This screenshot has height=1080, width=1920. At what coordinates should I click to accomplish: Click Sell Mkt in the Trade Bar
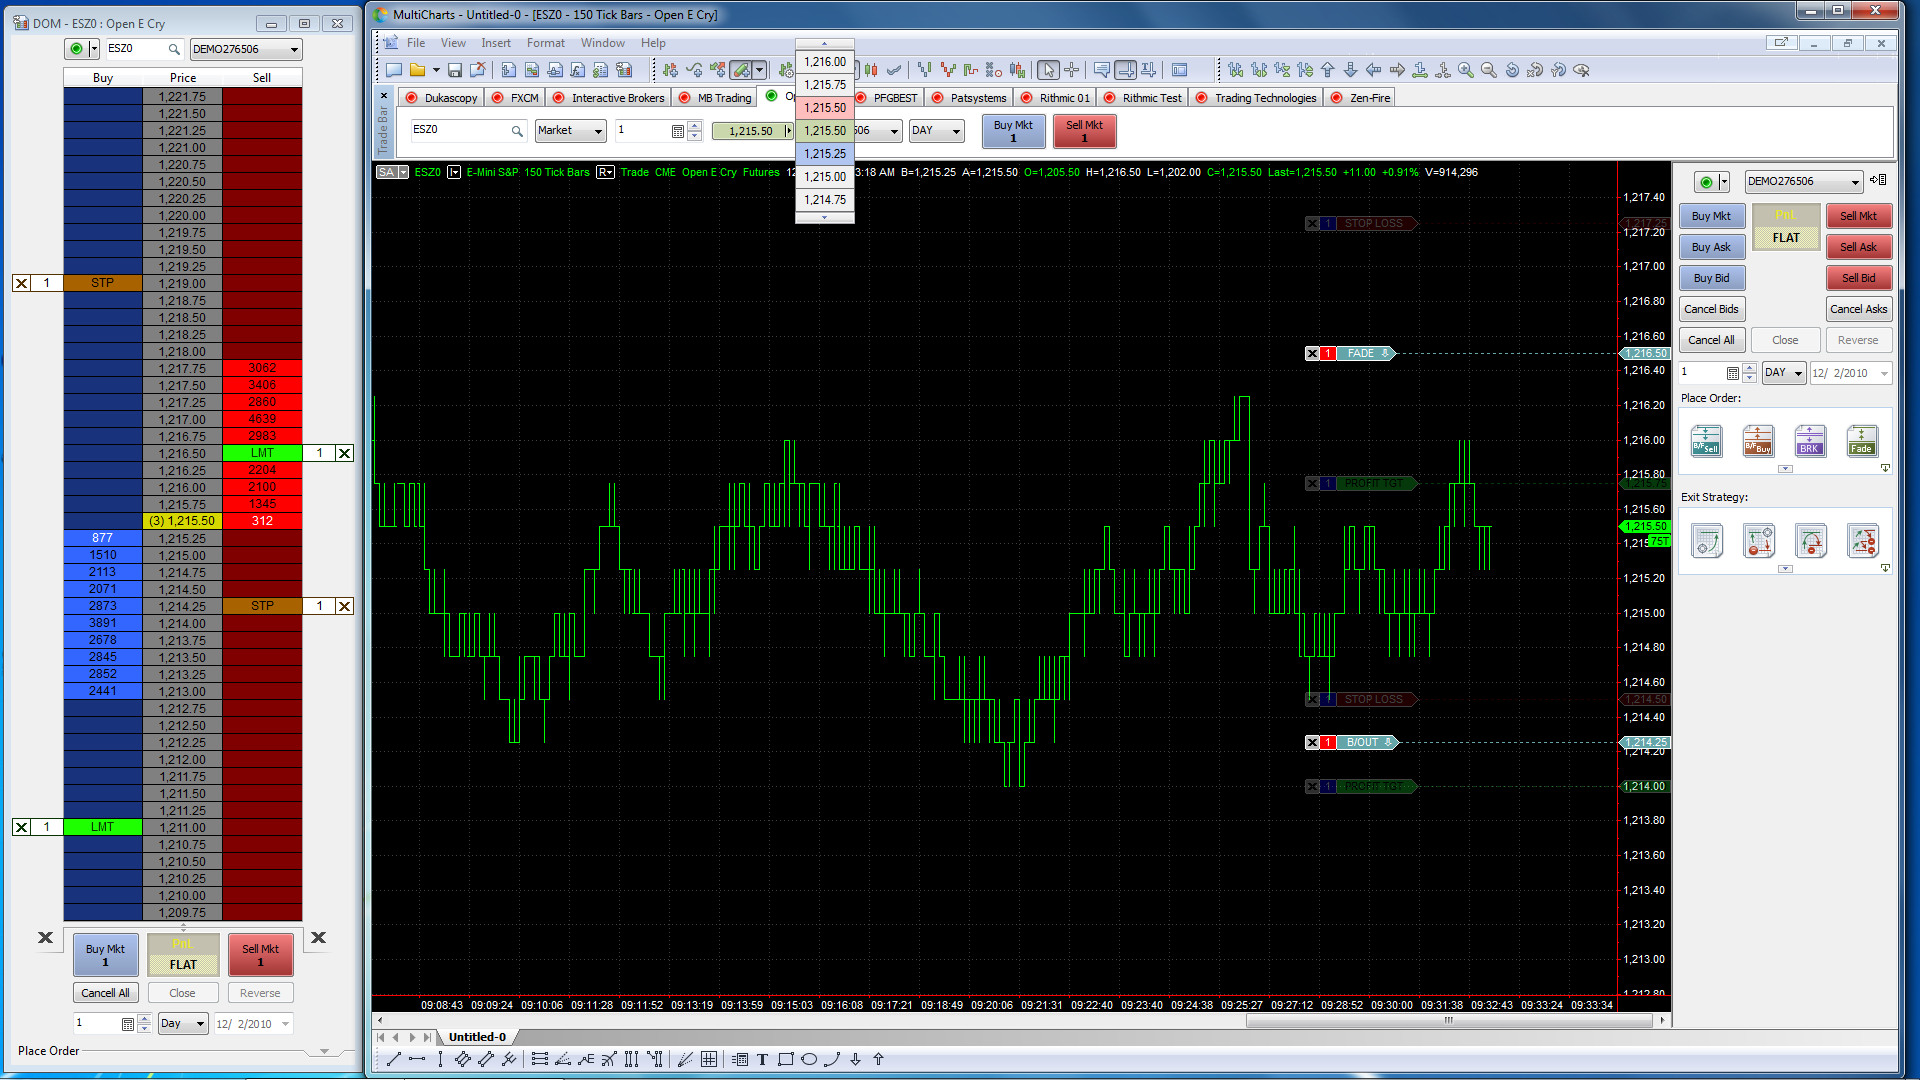point(1084,131)
